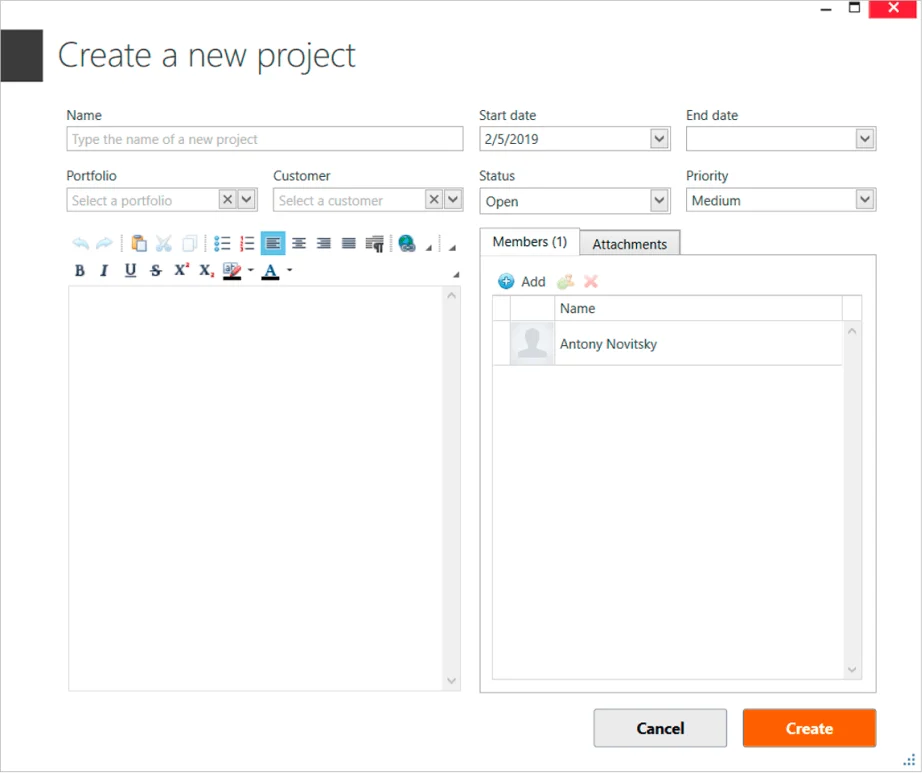Click the paragraph direction icon
Image resolution: width=922 pixels, height=773 pixels.
[375, 243]
